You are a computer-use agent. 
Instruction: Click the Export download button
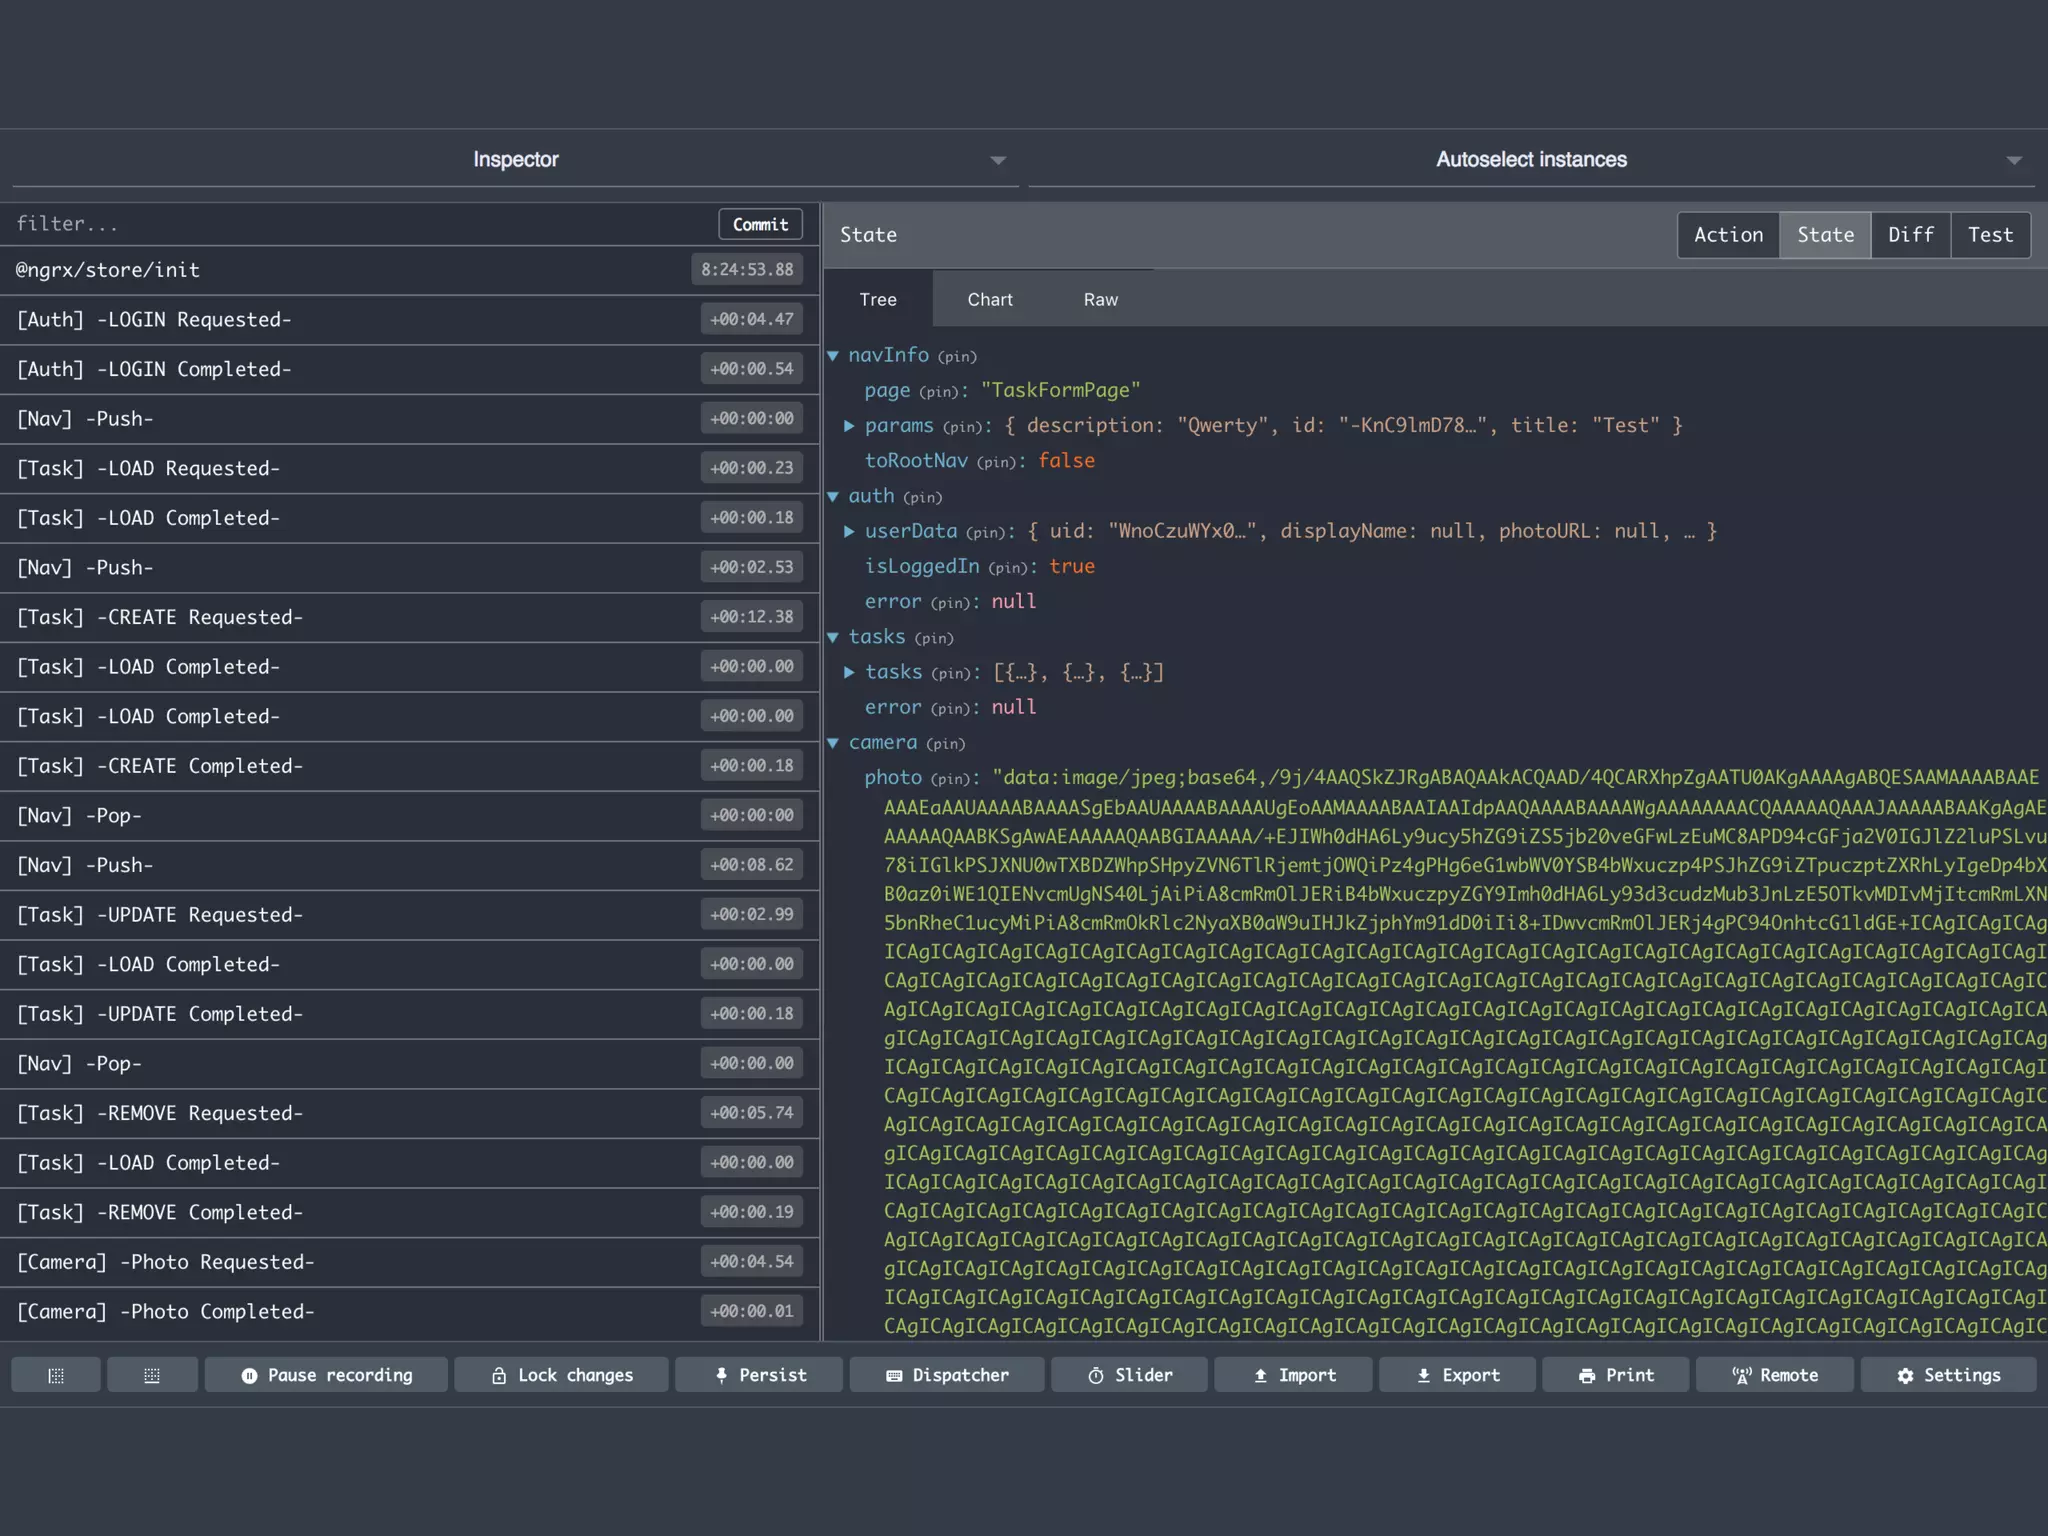point(1457,1375)
